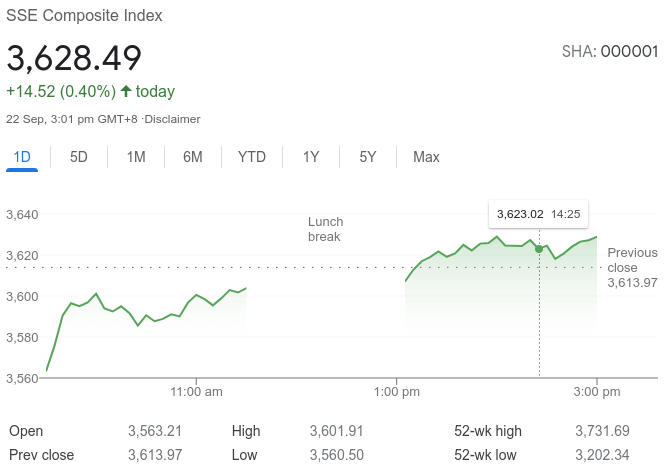Click the 11:00 am axis label
The width and height of the screenshot is (665, 468).
click(196, 392)
